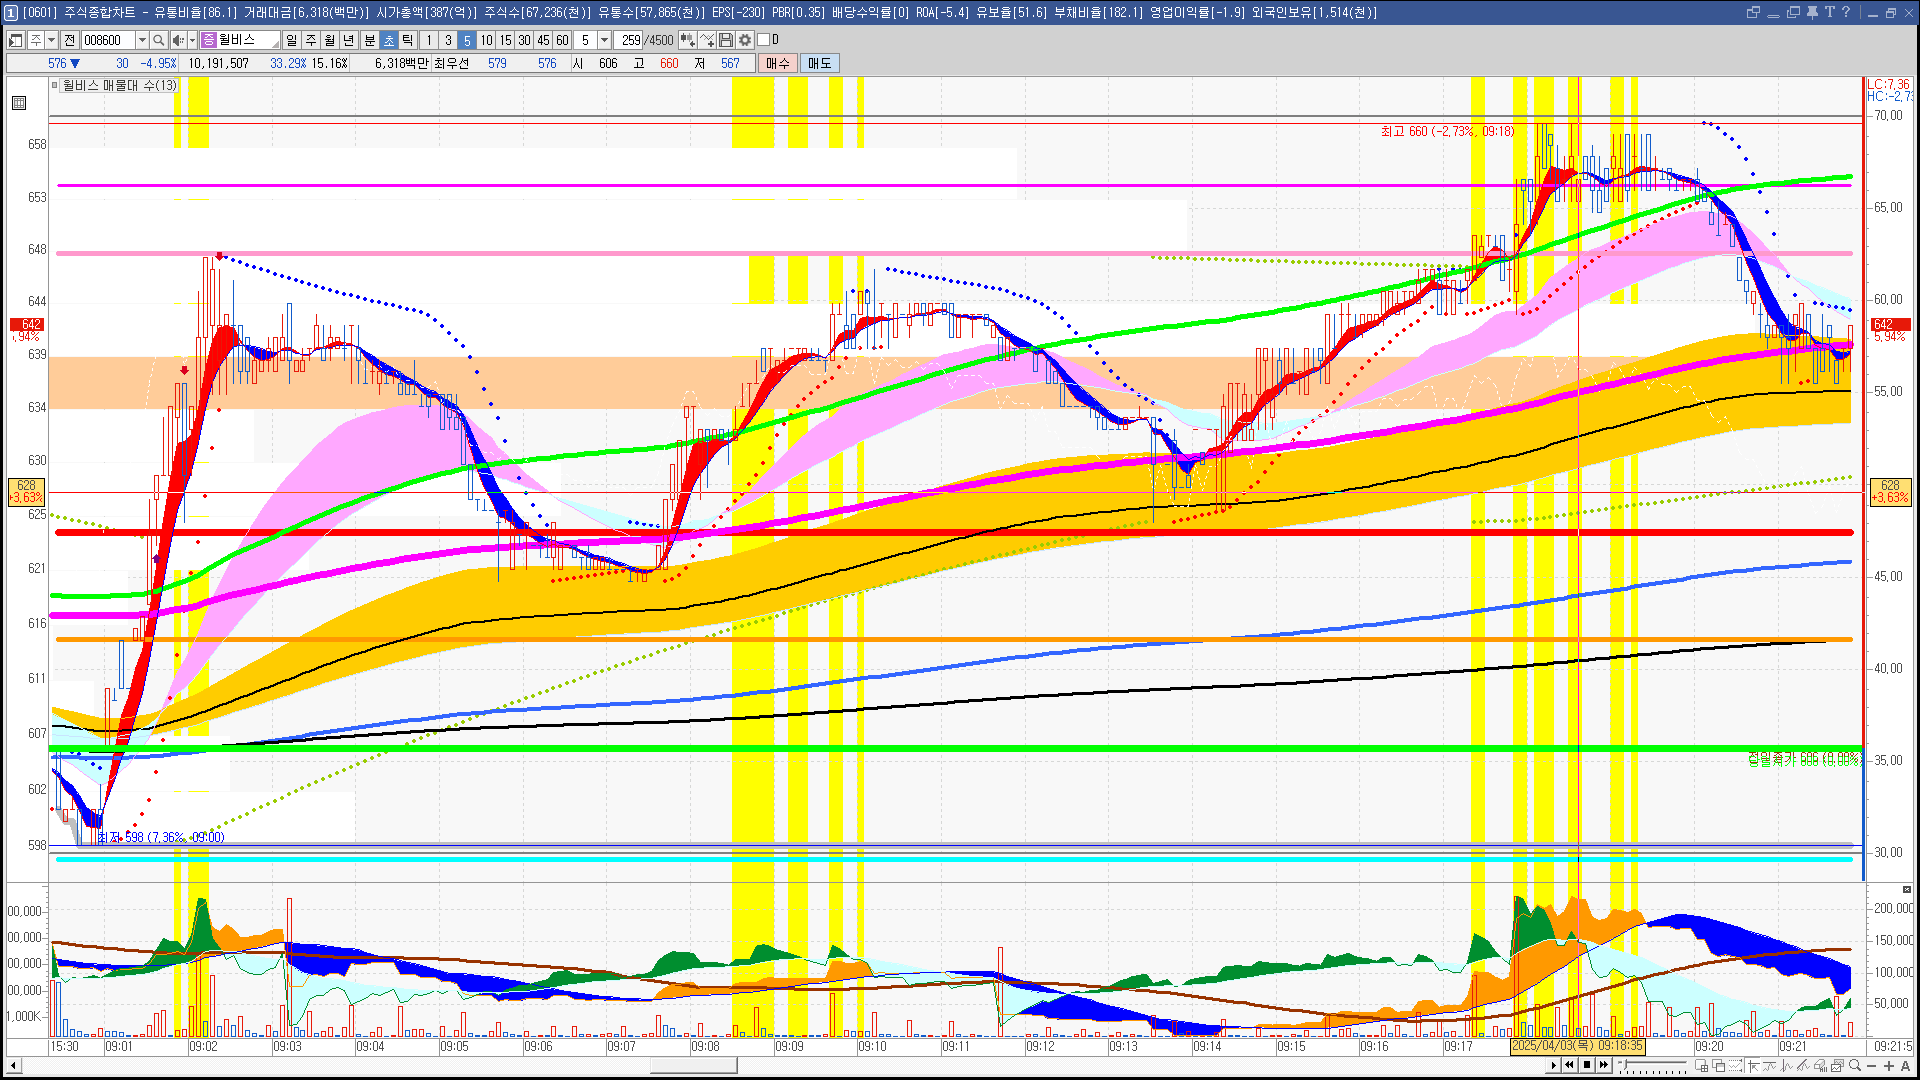The height and width of the screenshot is (1080, 1920).
Task: Click the fast-forward replay button
Action: coord(1604,1065)
